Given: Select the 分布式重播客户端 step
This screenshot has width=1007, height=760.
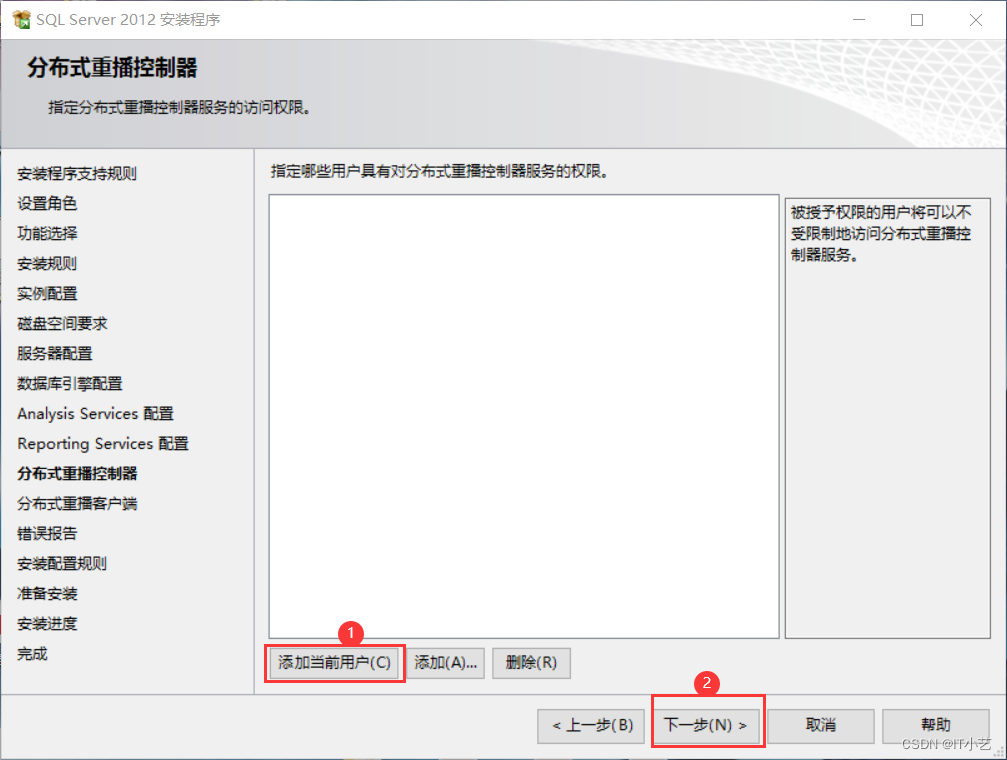Looking at the screenshot, I should [77, 504].
